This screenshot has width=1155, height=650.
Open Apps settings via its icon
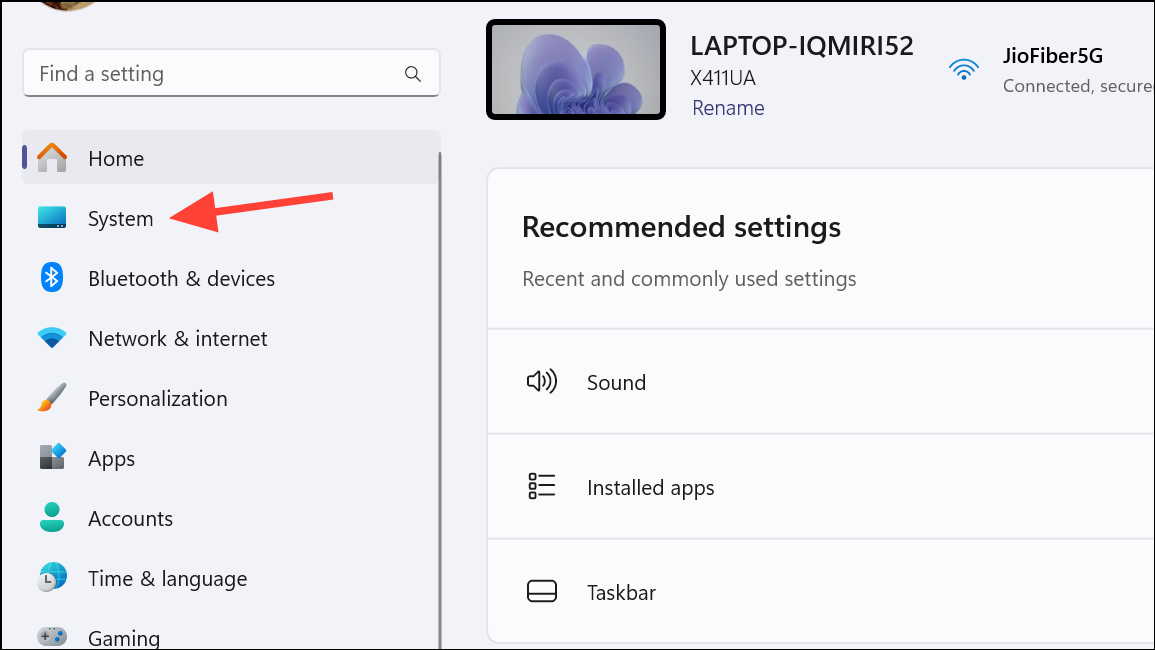51,458
